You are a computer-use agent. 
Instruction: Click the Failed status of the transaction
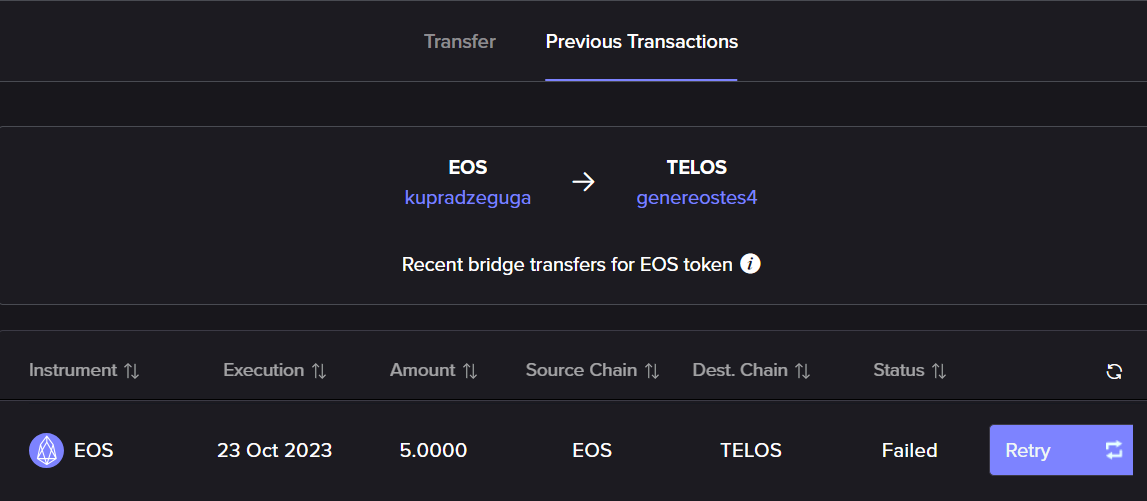pyautogui.click(x=909, y=450)
